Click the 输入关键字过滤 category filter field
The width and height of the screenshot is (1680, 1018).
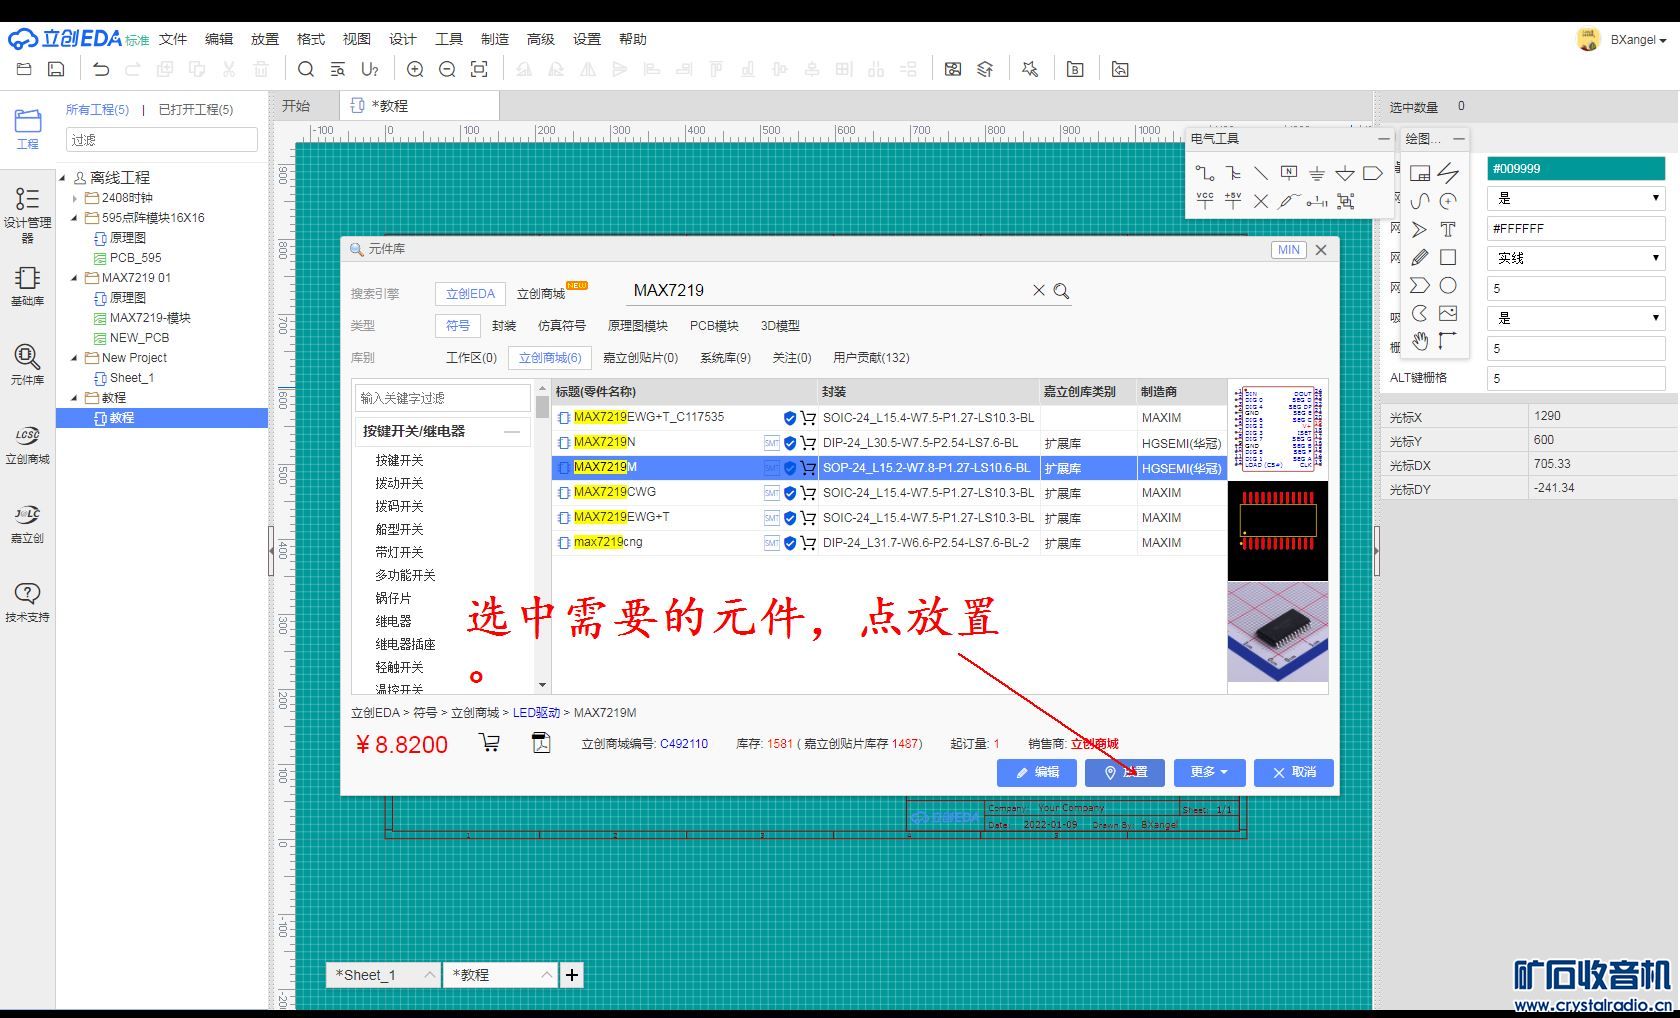pyautogui.click(x=442, y=398)
